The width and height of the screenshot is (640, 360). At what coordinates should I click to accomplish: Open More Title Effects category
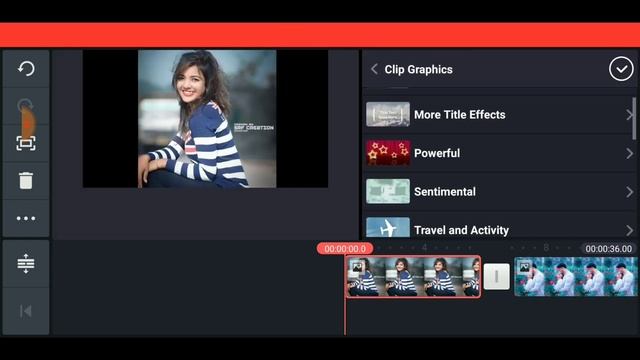tap(500, 115)
